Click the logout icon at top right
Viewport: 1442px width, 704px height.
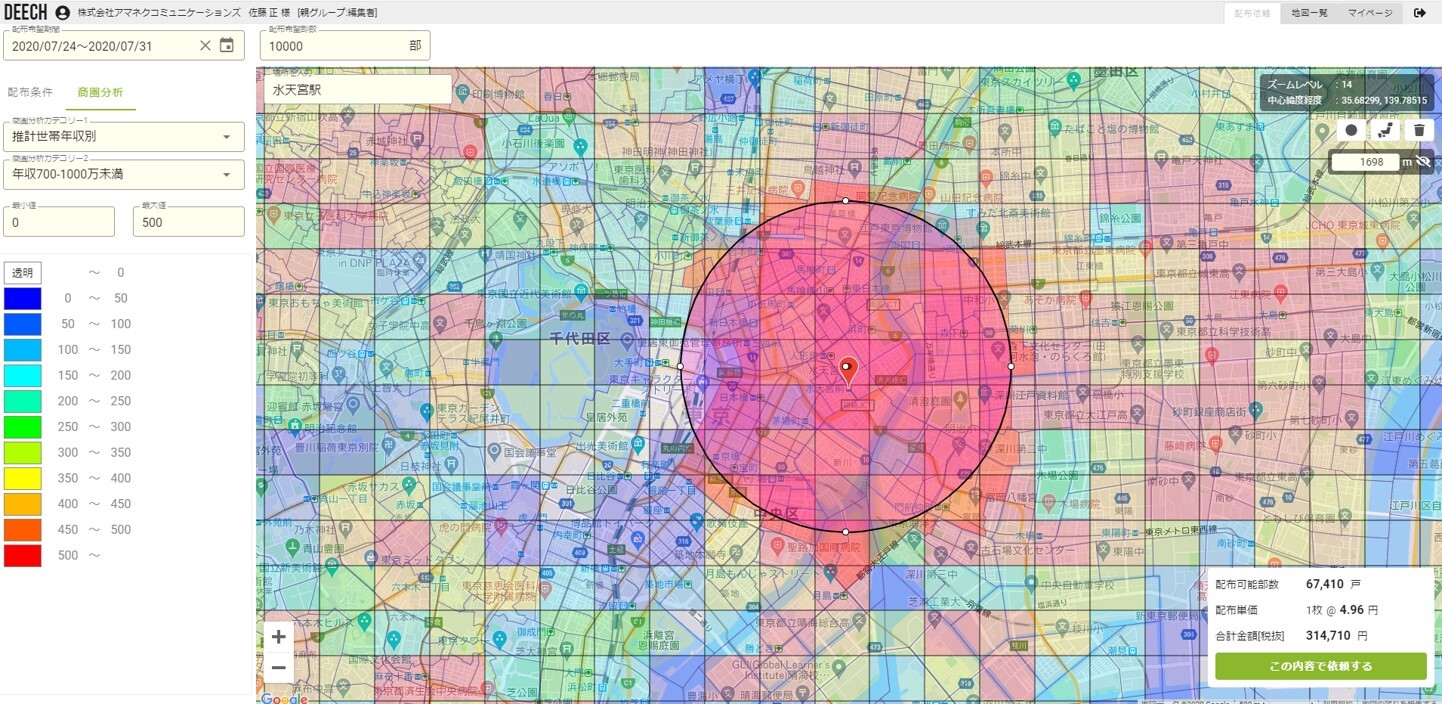click(1420, 13)
